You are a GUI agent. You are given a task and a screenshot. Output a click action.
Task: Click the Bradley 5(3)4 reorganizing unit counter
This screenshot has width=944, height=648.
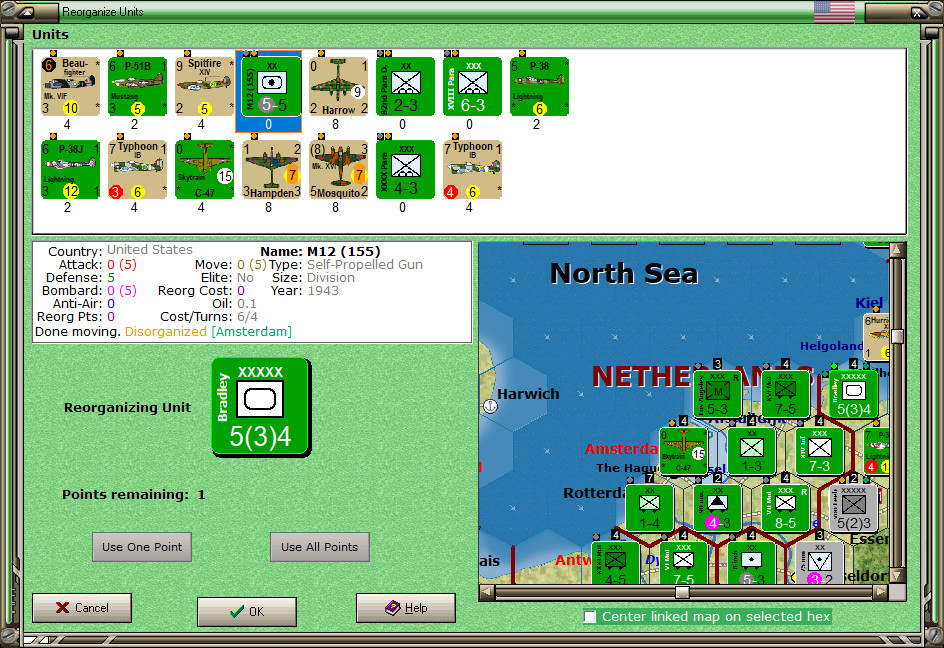(x=261, y=407)
